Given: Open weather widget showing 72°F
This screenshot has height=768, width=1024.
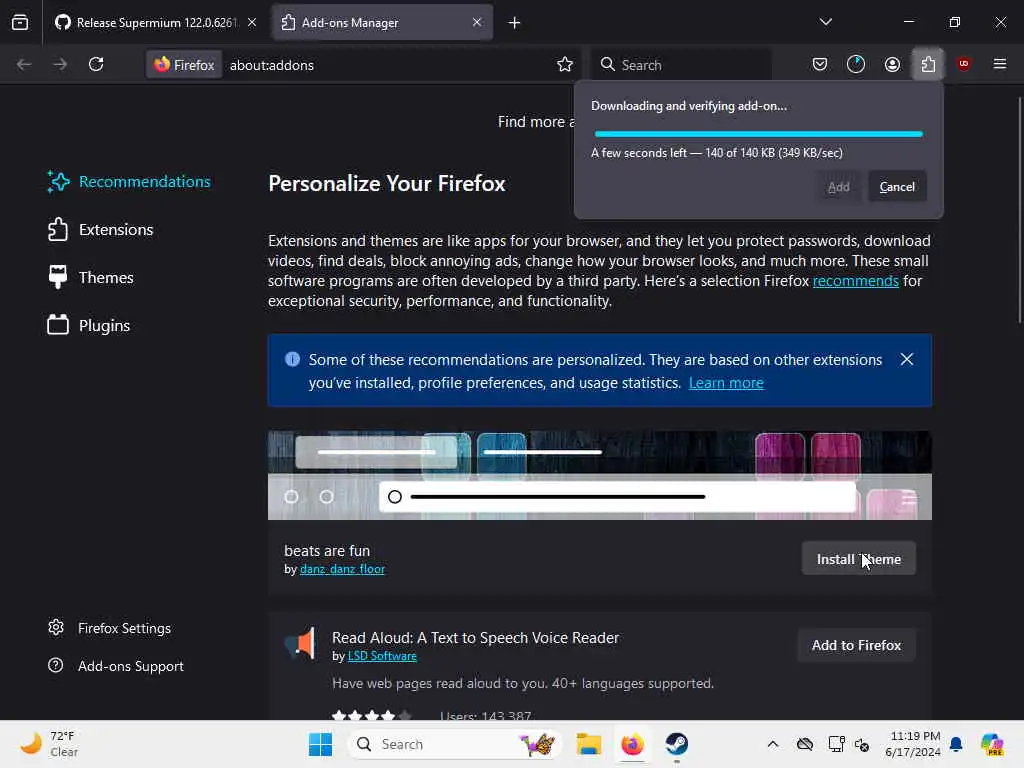Looking at the screenshot, I should tap(49, 744).
